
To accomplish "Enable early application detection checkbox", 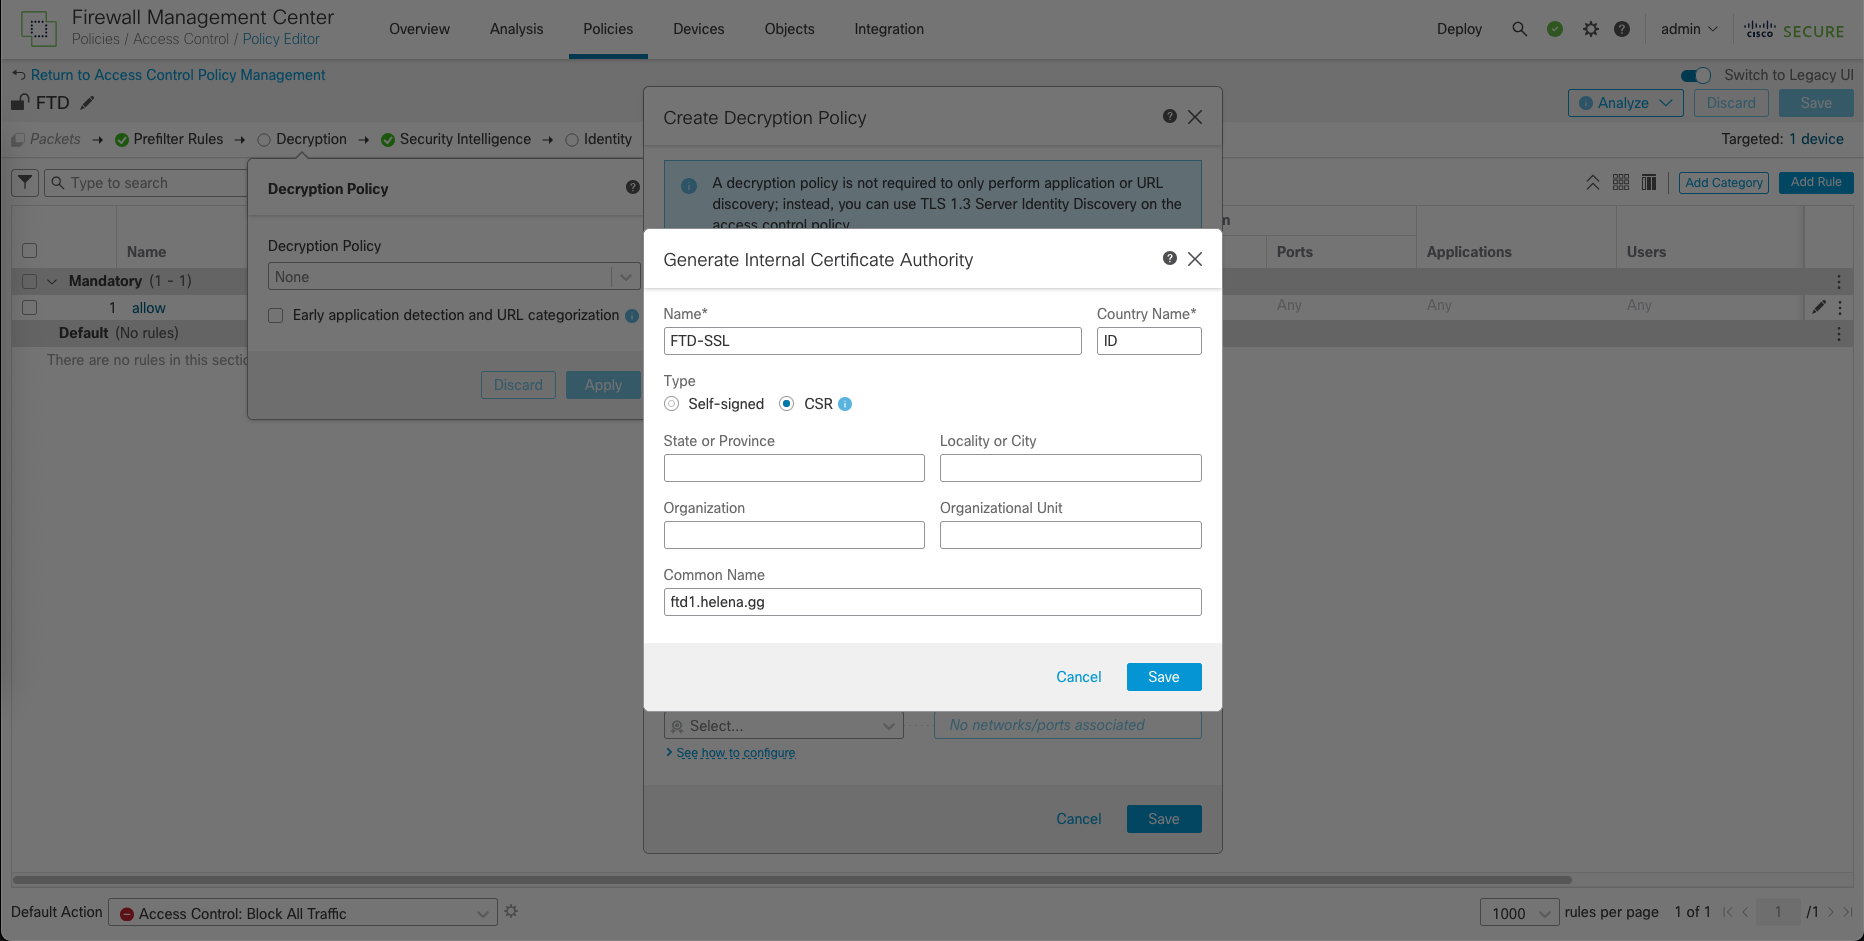I will [x=276, y=316].
